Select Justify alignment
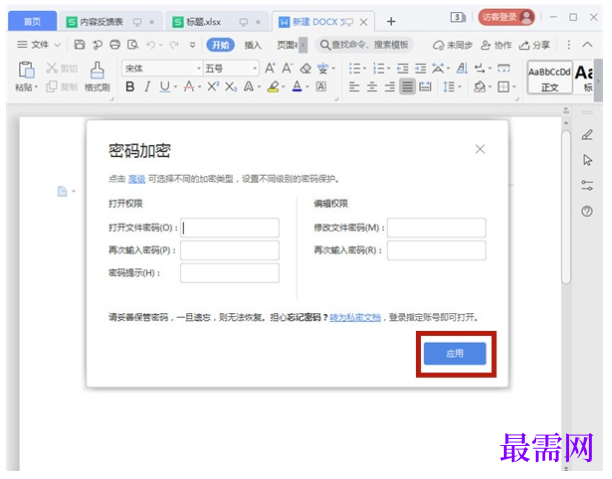Image resolution: width=612 pixels, height=479 pixels. tap(407, 87)
